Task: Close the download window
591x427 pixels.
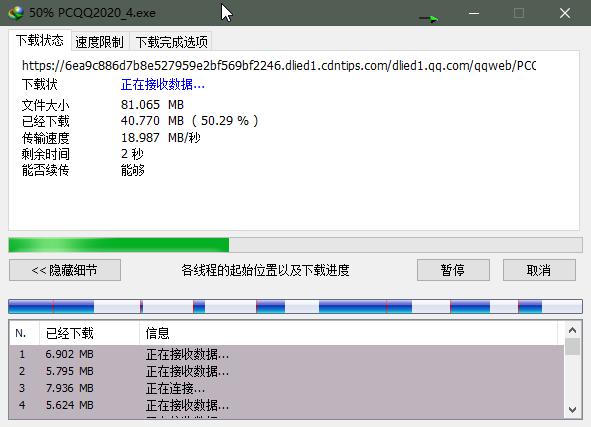Action: pyautogui.click(x=565, y=13)
